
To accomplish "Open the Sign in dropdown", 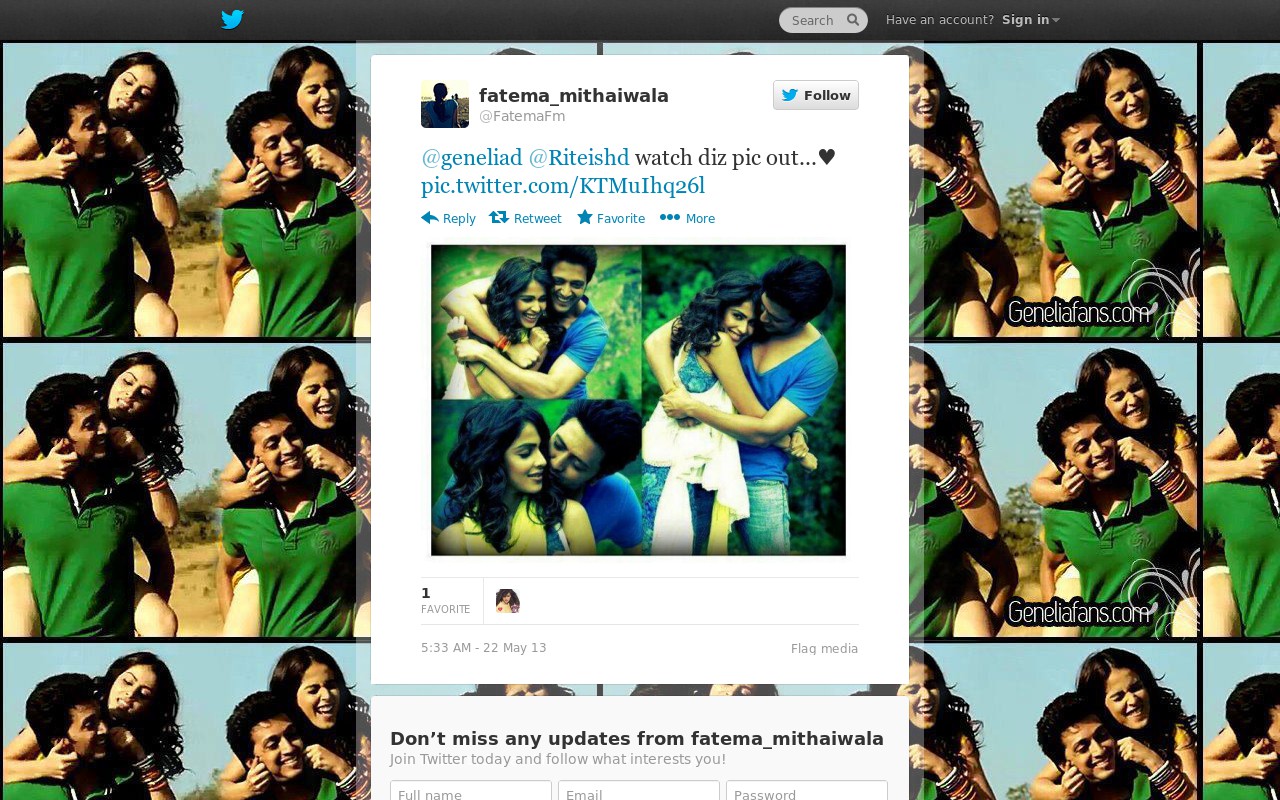I will click(x=1031, y=20).
